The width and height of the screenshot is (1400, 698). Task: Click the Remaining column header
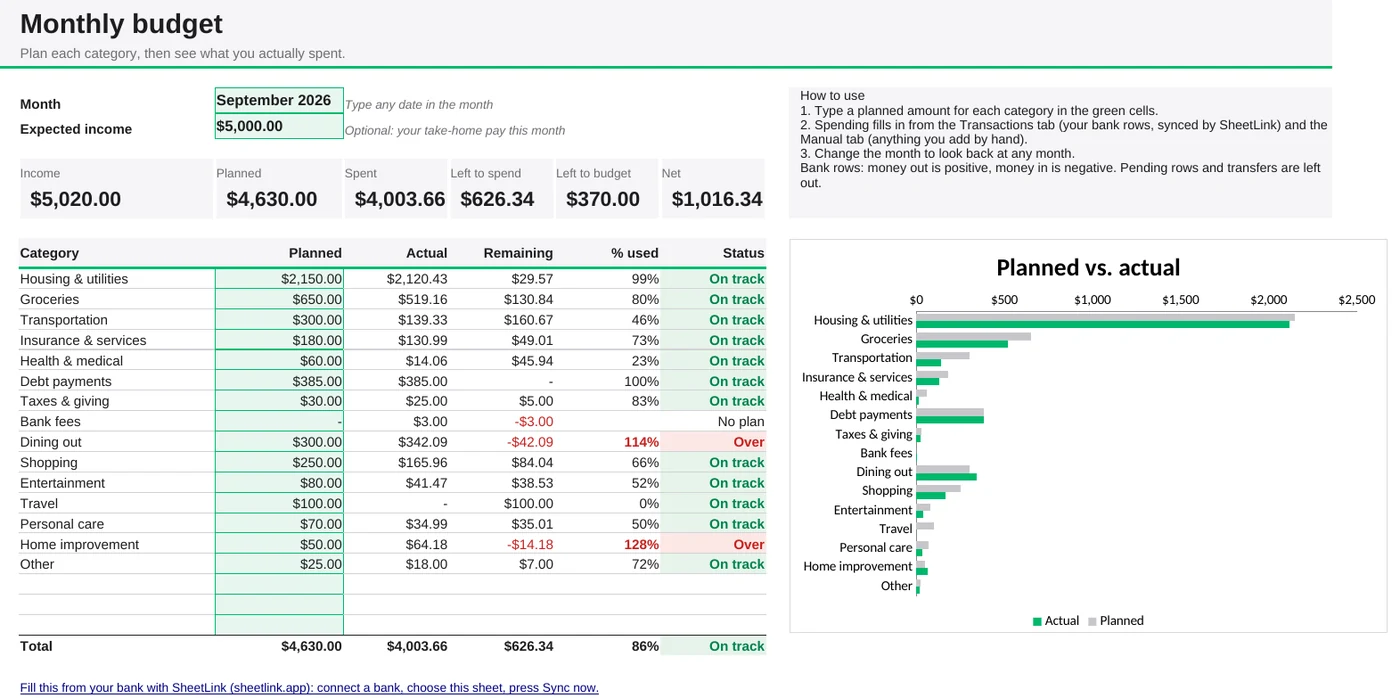518,253
